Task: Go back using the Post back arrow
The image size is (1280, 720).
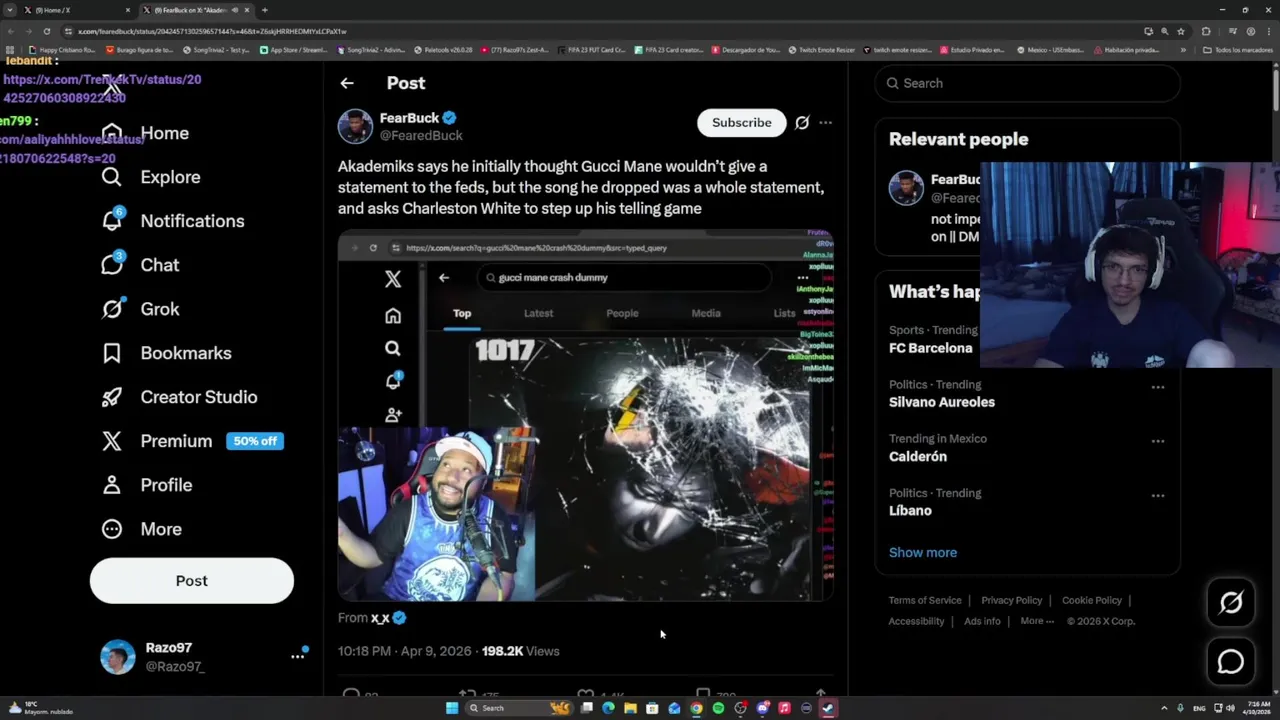Action: click(x=347, y=83)
